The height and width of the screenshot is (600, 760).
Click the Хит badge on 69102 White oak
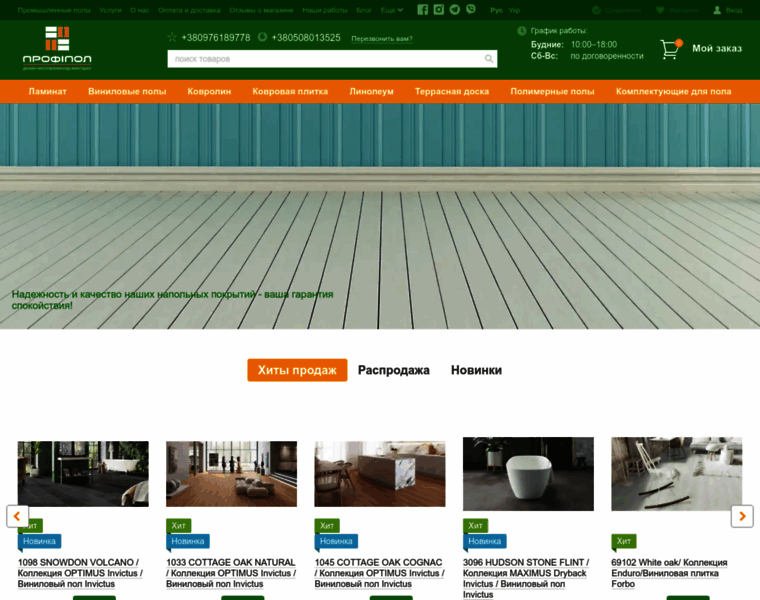624,541
